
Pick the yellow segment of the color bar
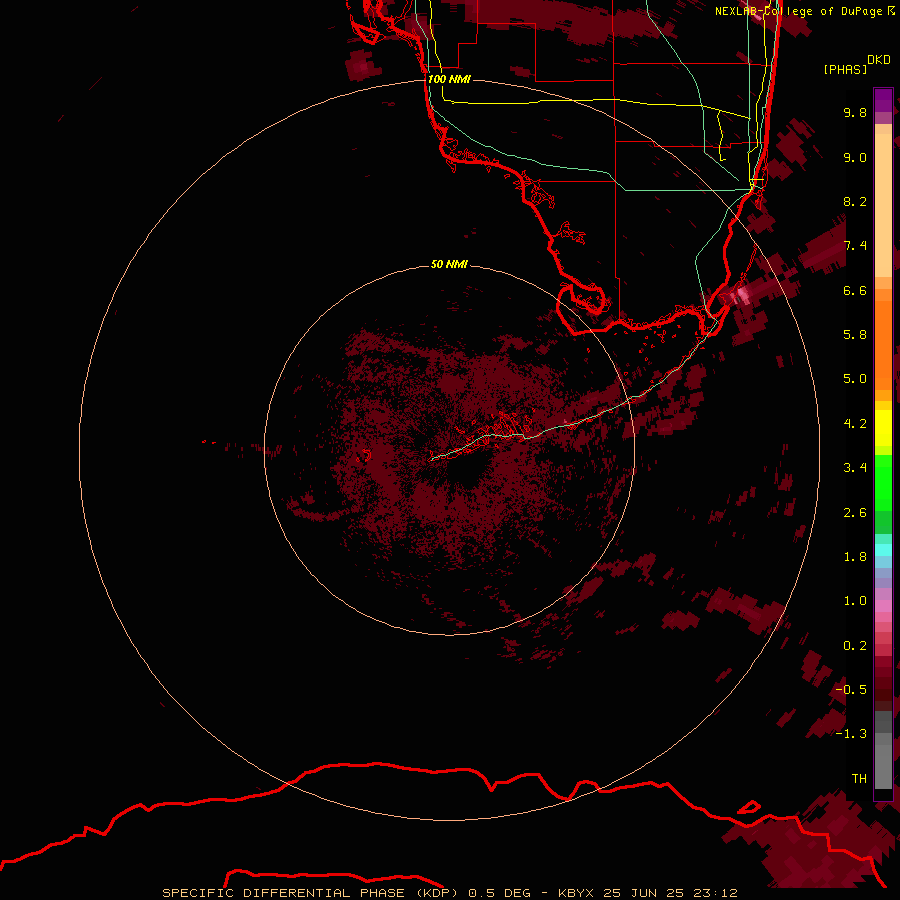click(883, 428)
